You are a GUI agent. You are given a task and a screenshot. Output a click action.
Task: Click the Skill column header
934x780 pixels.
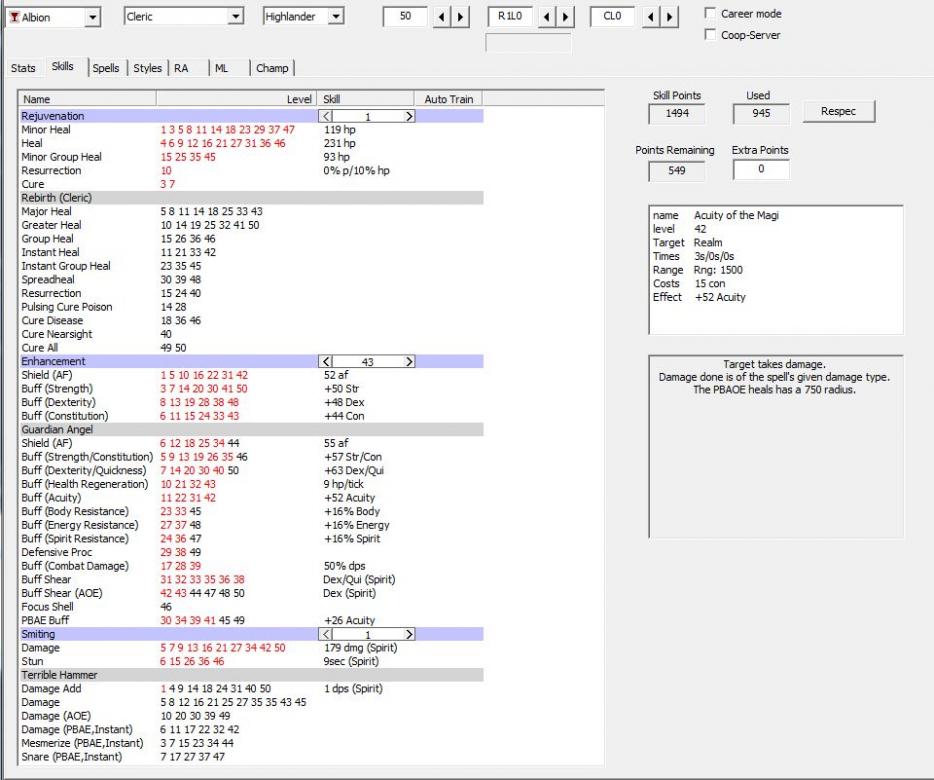(366, 99)
